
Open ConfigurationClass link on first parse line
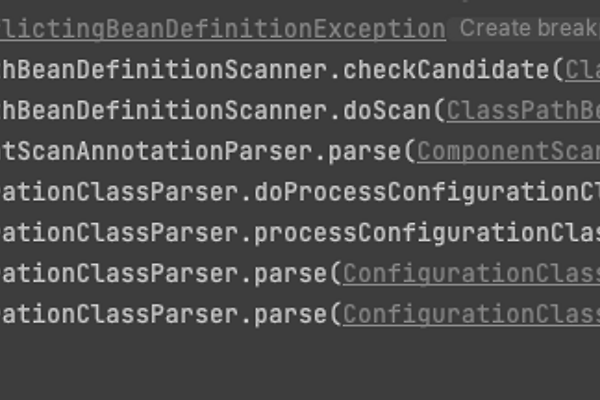point(471,273)
